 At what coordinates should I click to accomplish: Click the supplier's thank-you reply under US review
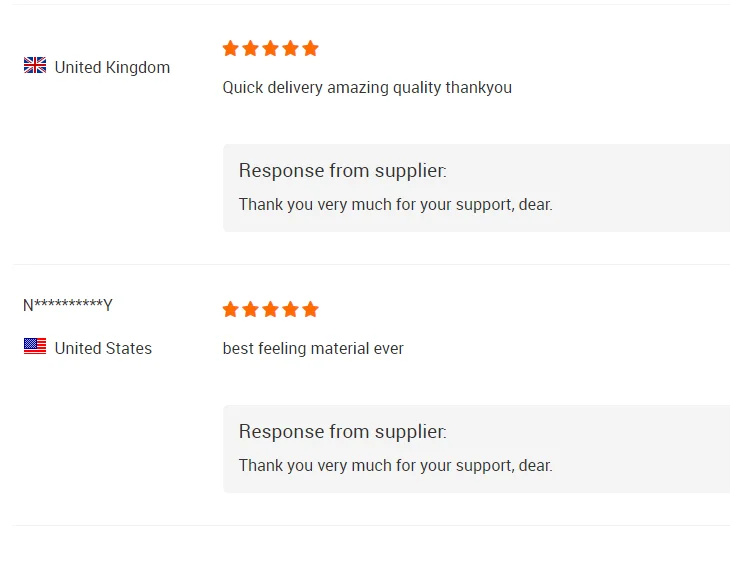pyautogui.click(x=395, y=465)
